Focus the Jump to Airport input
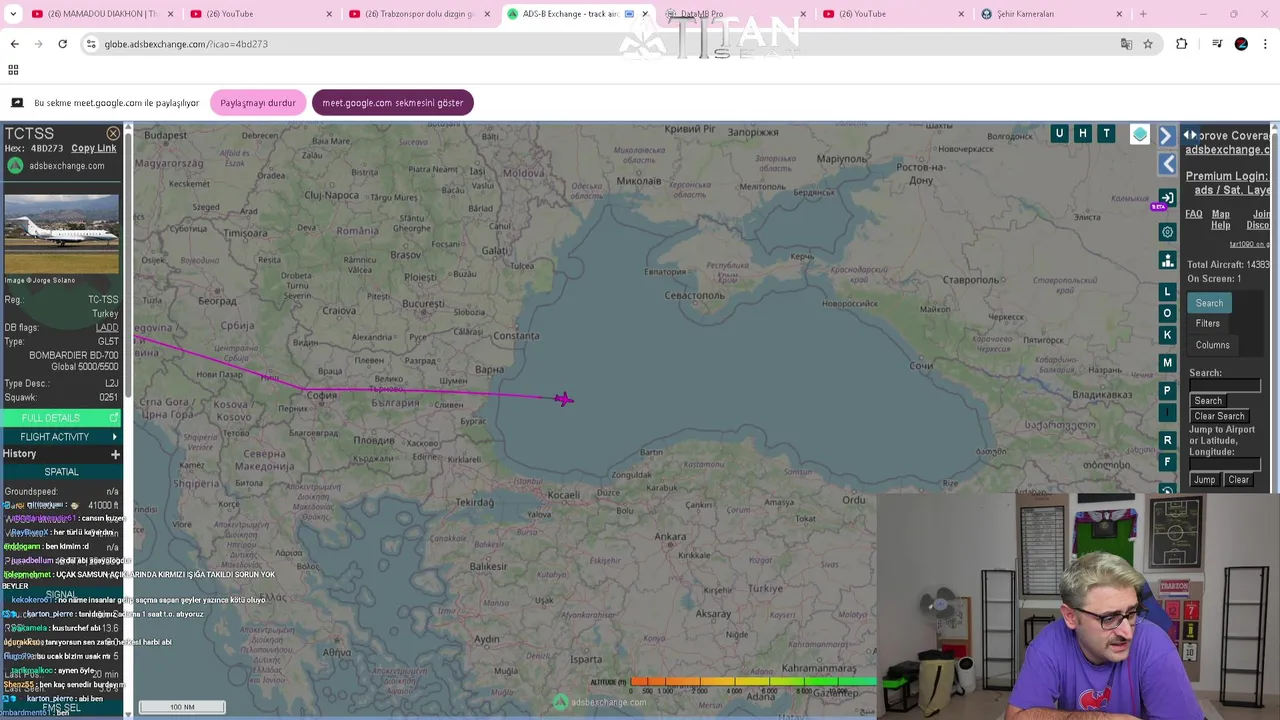This screenshot has width=1280, height=720. (1225, 465)
